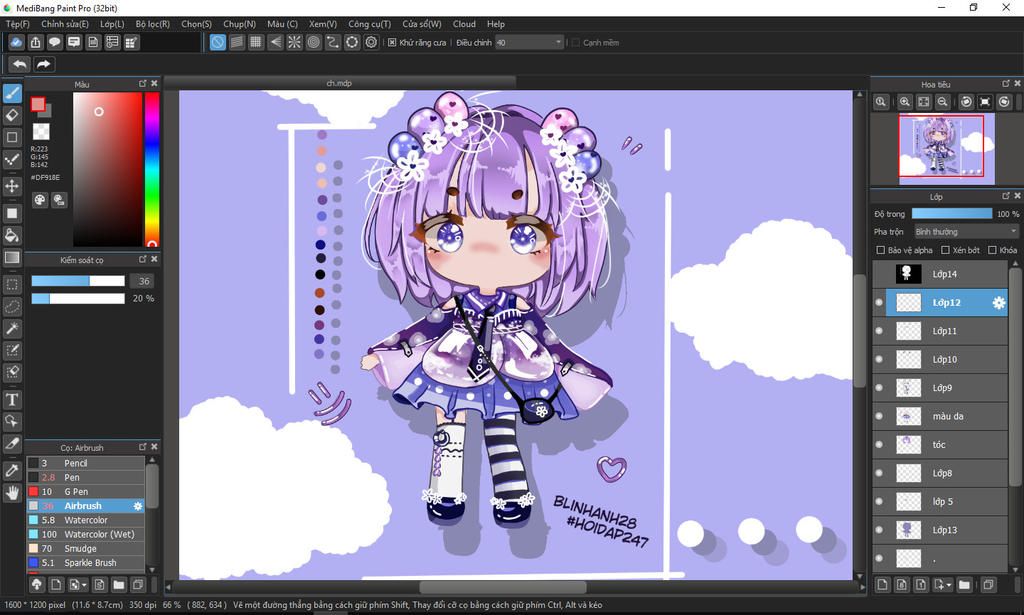This screenshot has width=1024, height=615.
Task: Enable the radial snap guide
Action: tap(295, 42)
